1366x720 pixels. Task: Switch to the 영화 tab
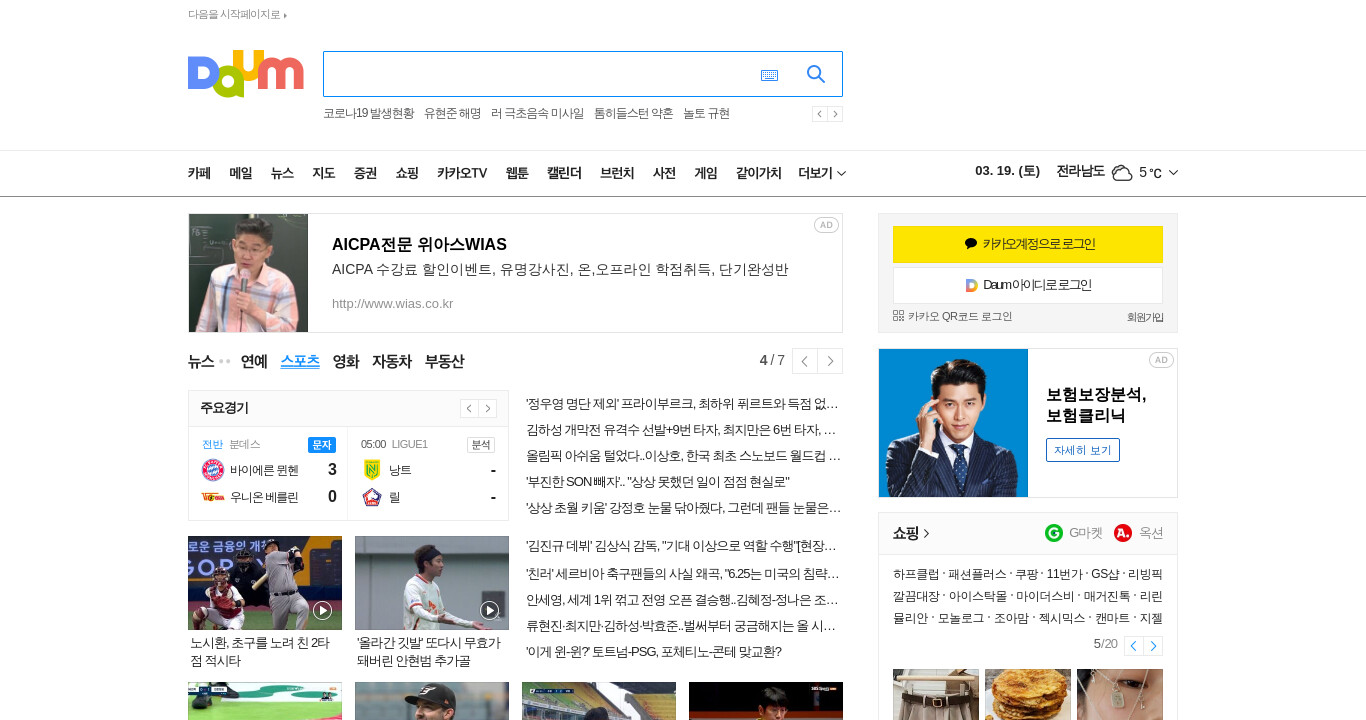[x=346, y=361]
